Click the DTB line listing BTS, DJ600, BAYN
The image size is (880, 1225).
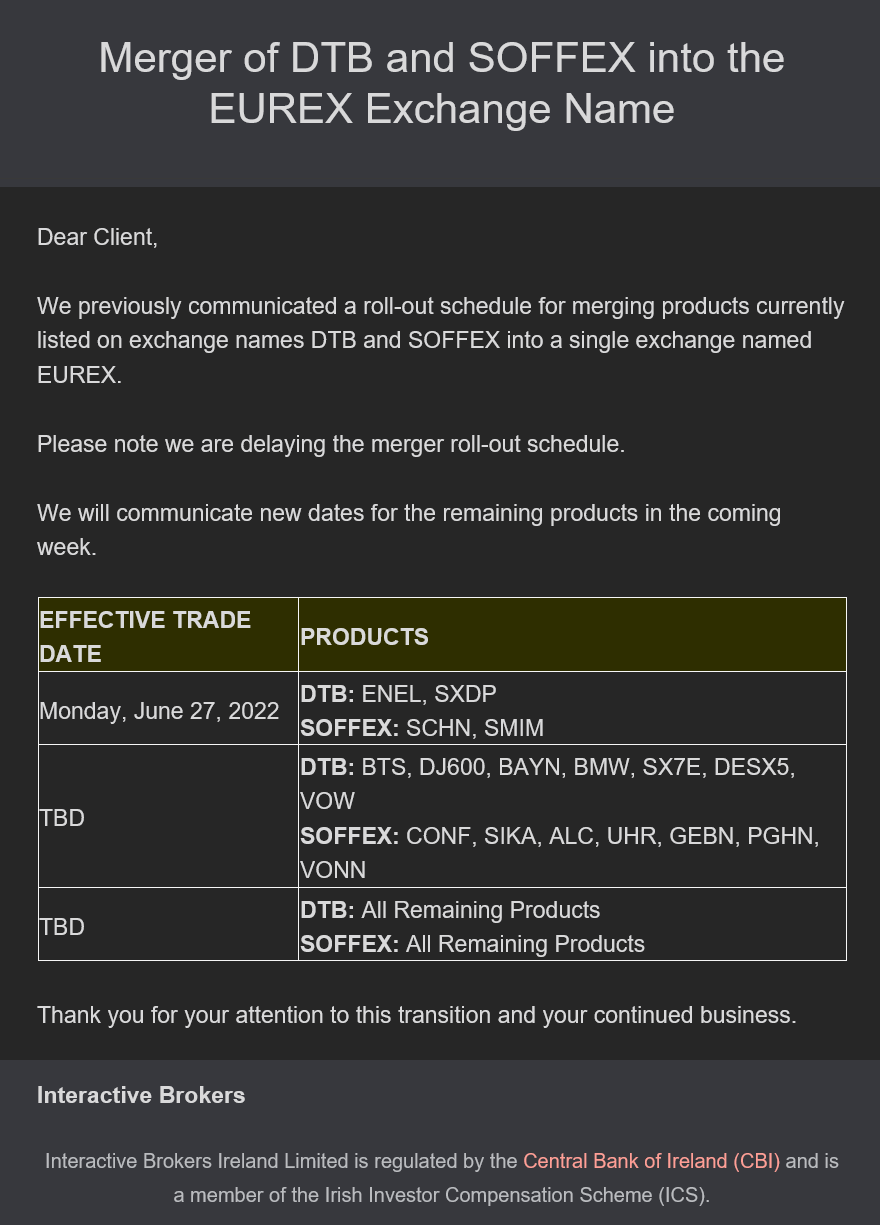click(x=547, y=768)
